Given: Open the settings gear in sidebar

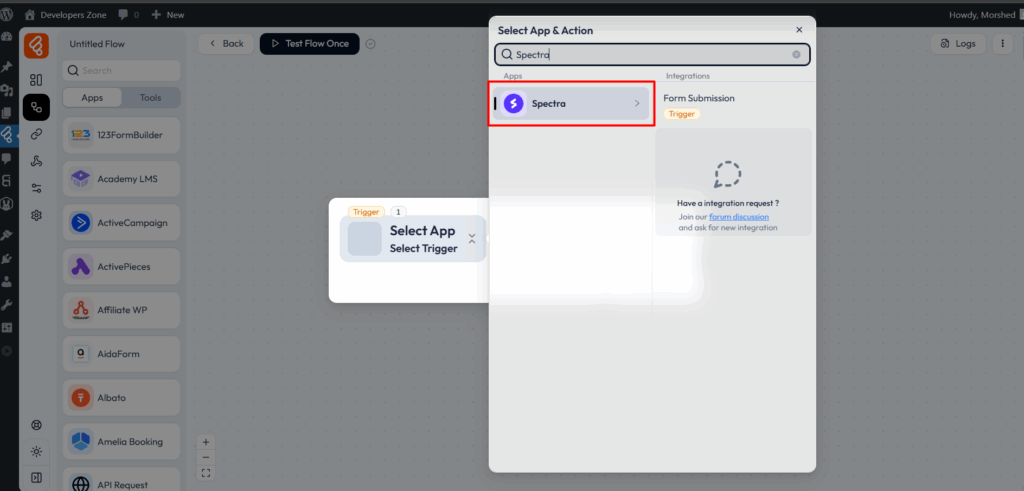Looking at the screenshot, I should [36, 215].
